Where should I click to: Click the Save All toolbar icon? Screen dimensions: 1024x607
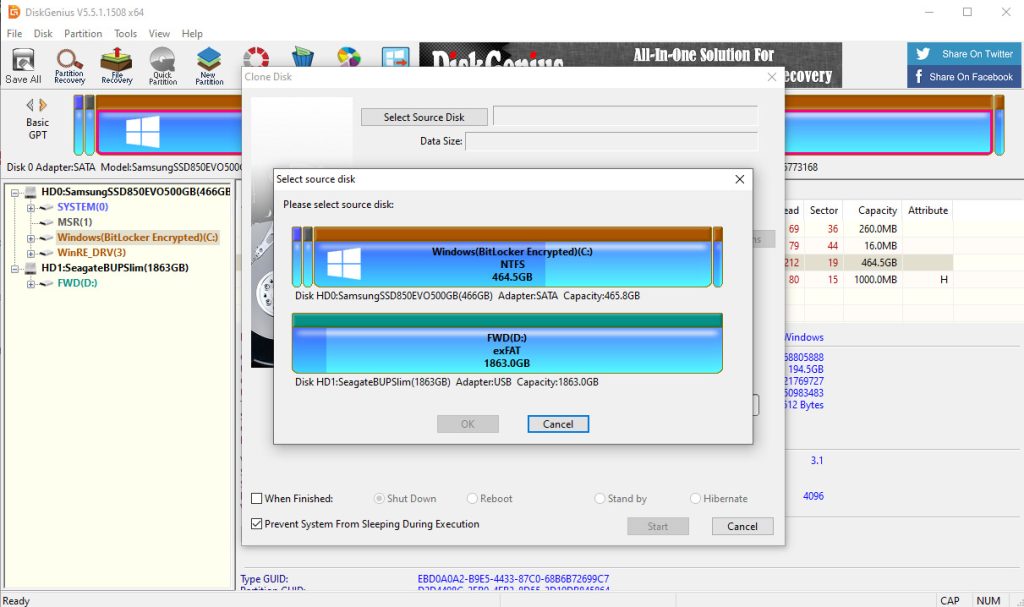tap(24, 66)
